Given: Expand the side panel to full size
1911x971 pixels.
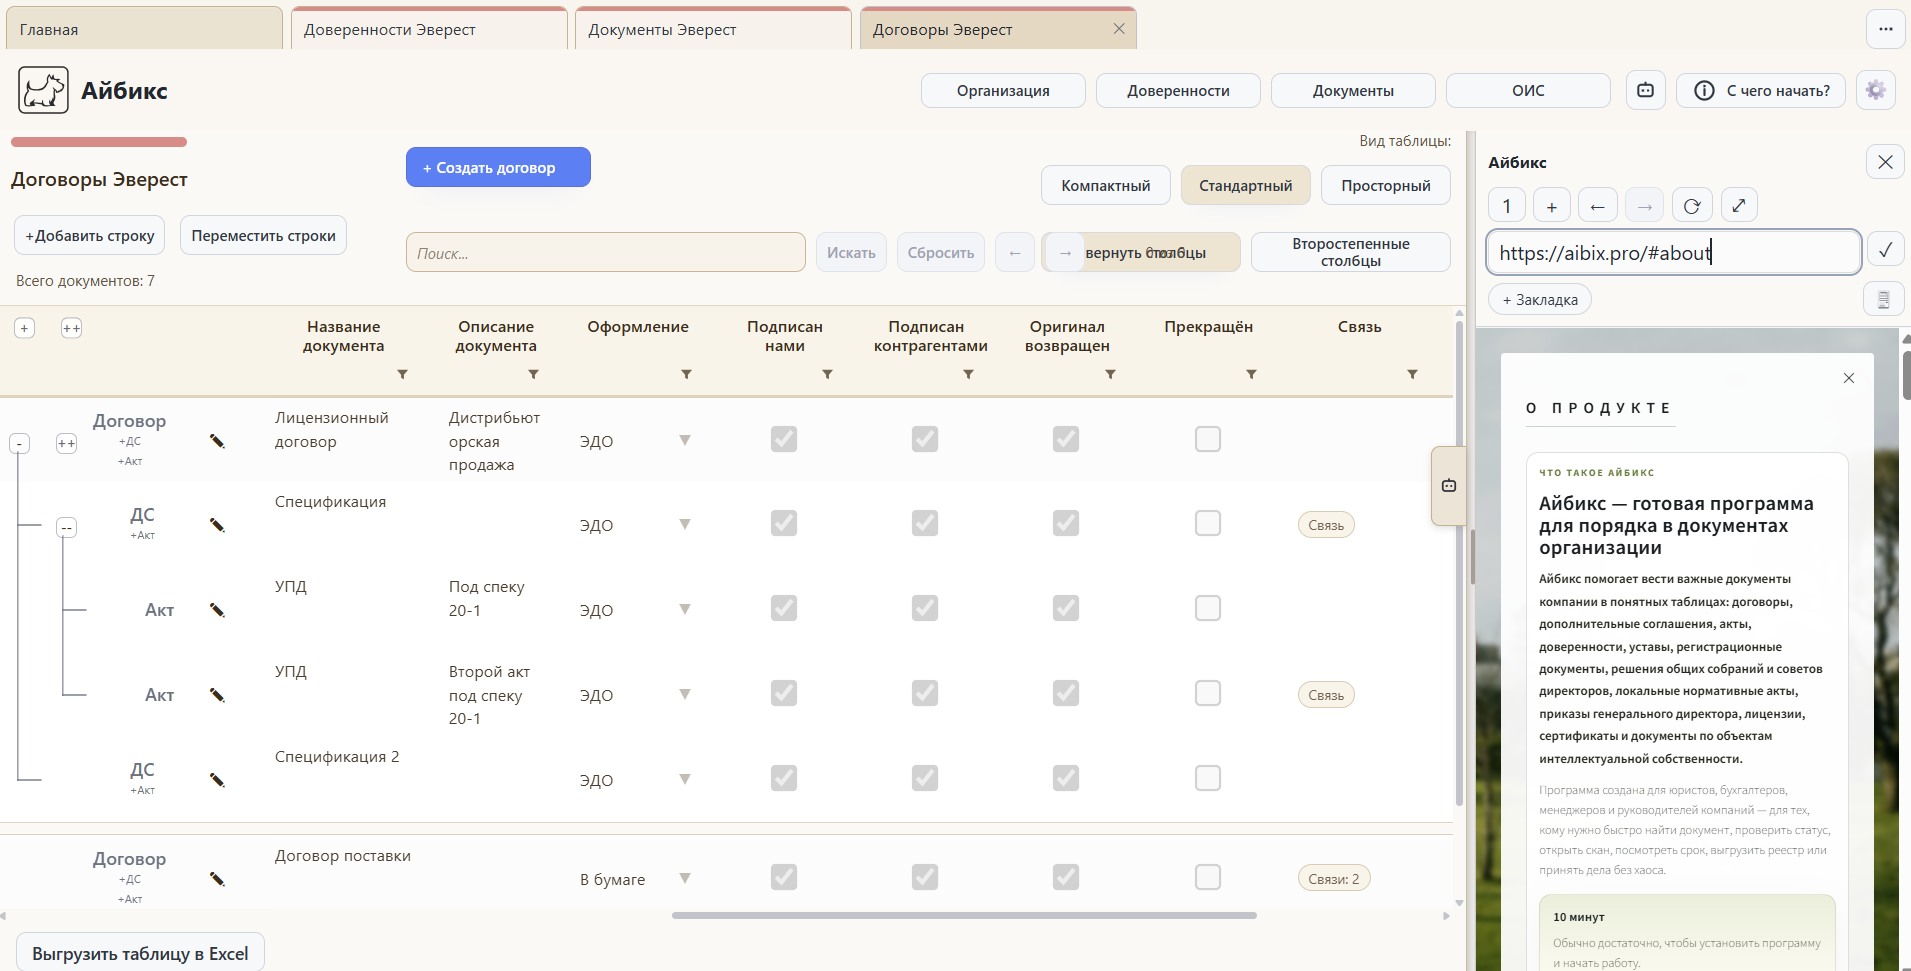Looking at the screenshot, I should click(x=1739, y=206).
